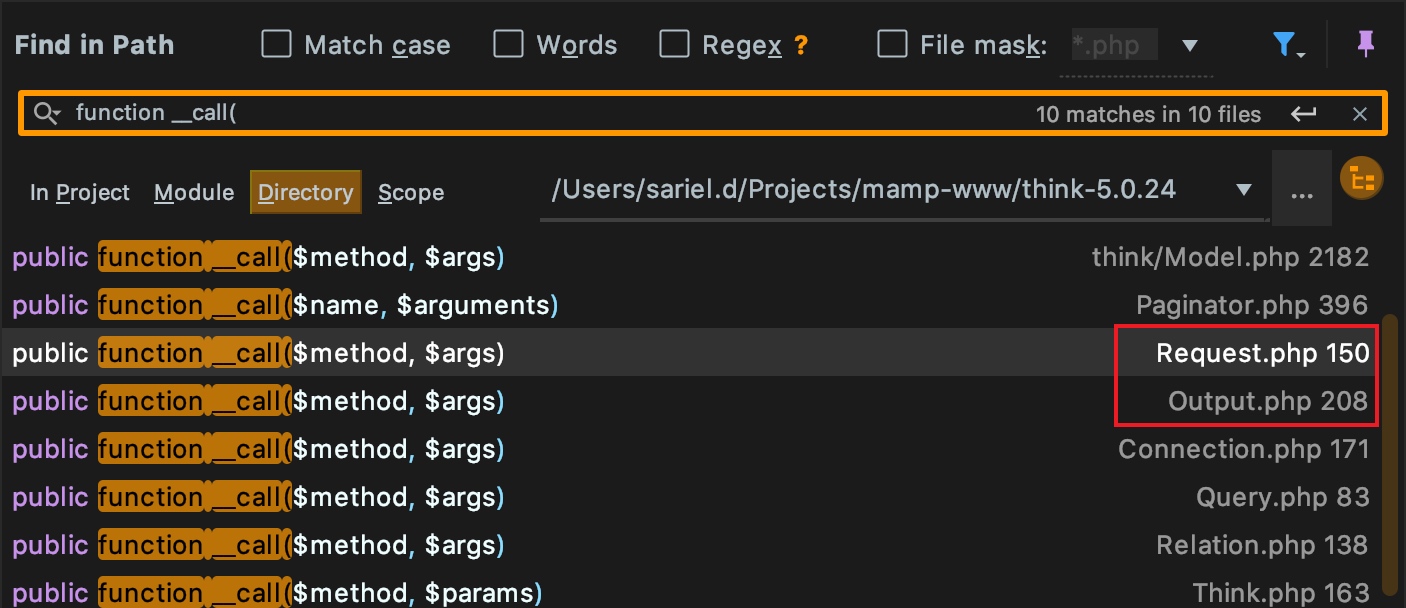Viewport: 1406px width, 608px height.
Task: Browse directory with the ellipsis button
Action: point(1301,189)
